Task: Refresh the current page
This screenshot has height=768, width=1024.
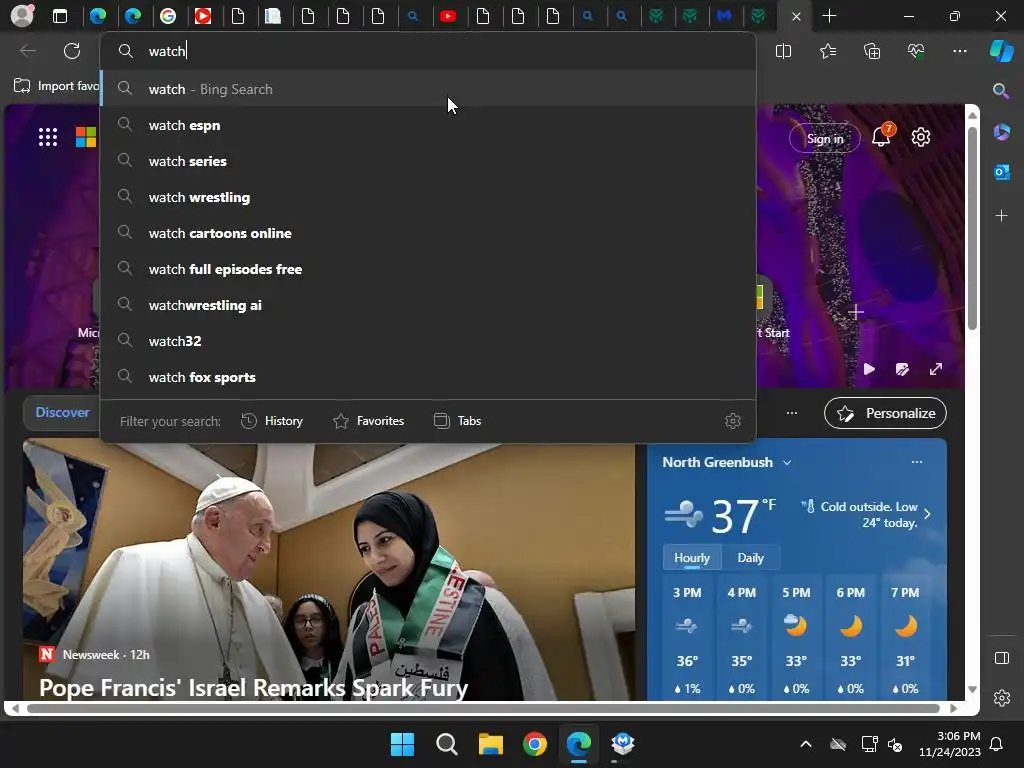Action: pos(72,51)
